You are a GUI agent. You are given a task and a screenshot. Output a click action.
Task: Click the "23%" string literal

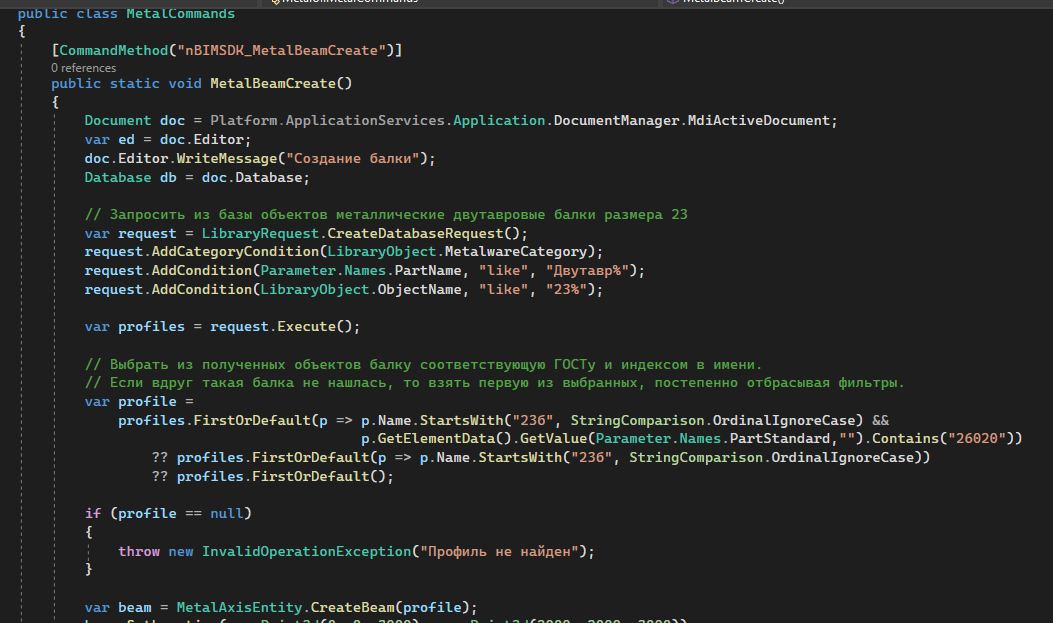(x=566, y=289)
